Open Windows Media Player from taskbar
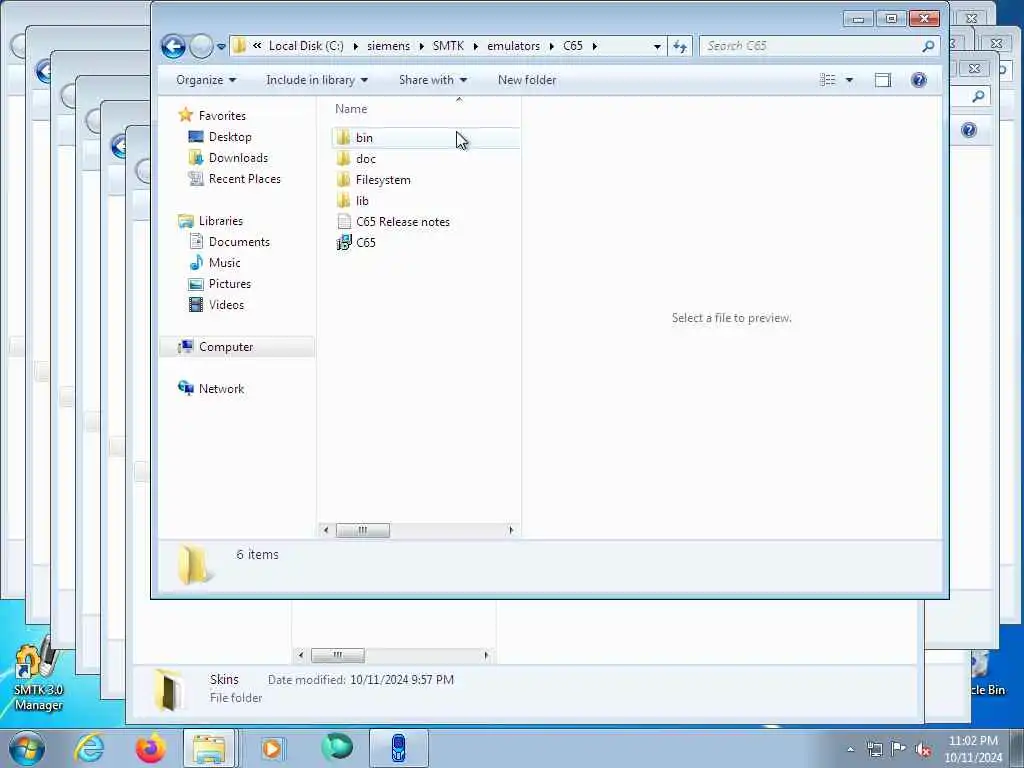This screenshot has width=1024, height=768. (x=272, y=748)
